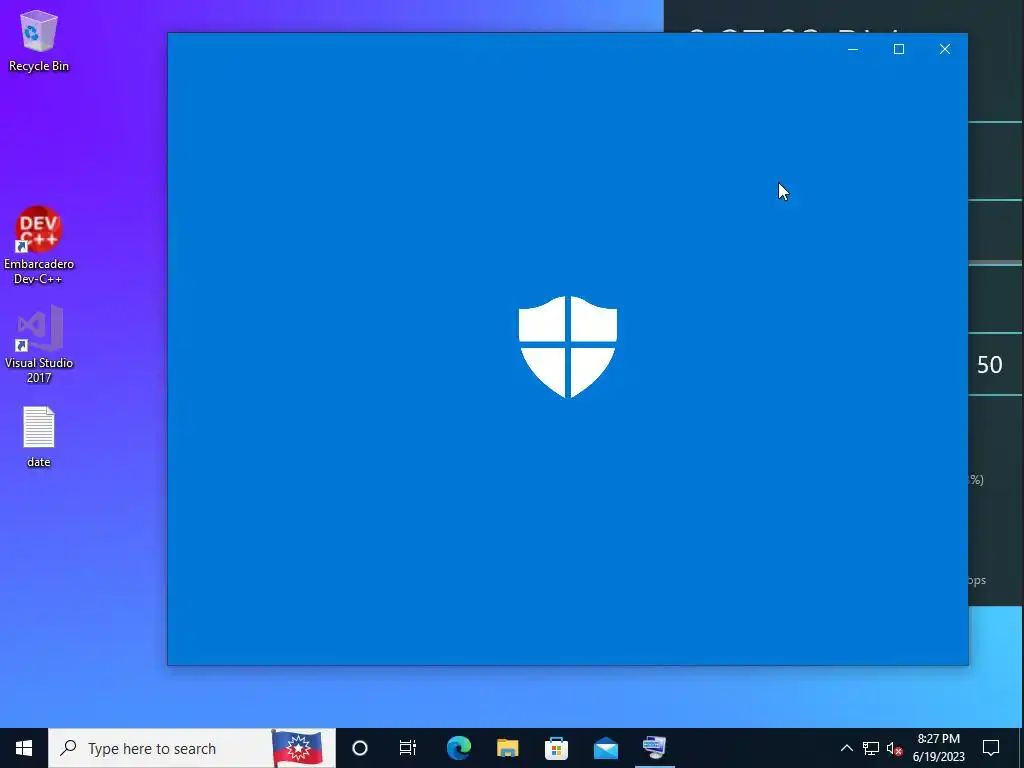Click the Type here to search box
Image resolution: width=1024 pixels, height=768 pixels.
(192, 748)
